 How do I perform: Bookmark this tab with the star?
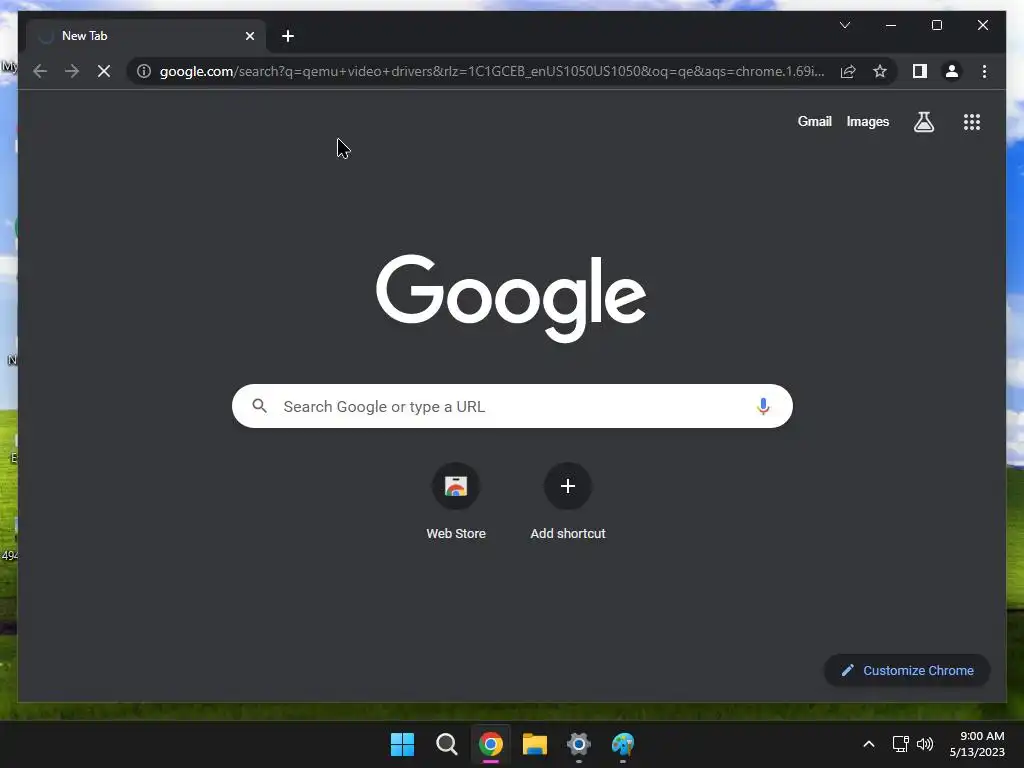[880, 71]
